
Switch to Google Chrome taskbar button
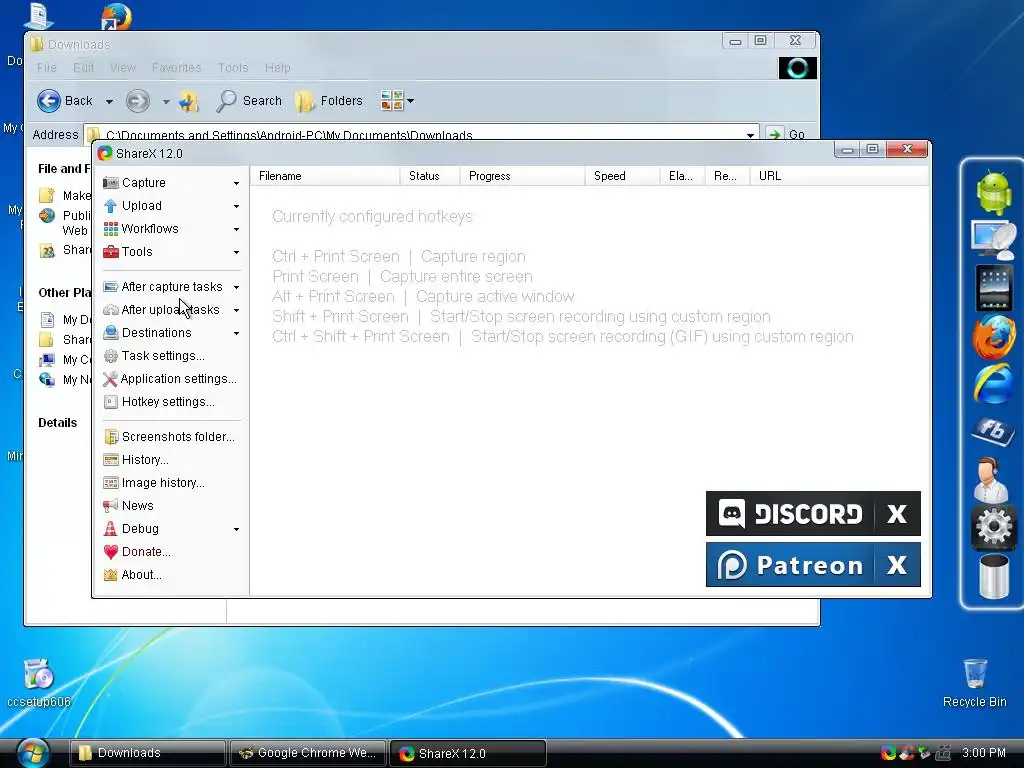(307, 753)
